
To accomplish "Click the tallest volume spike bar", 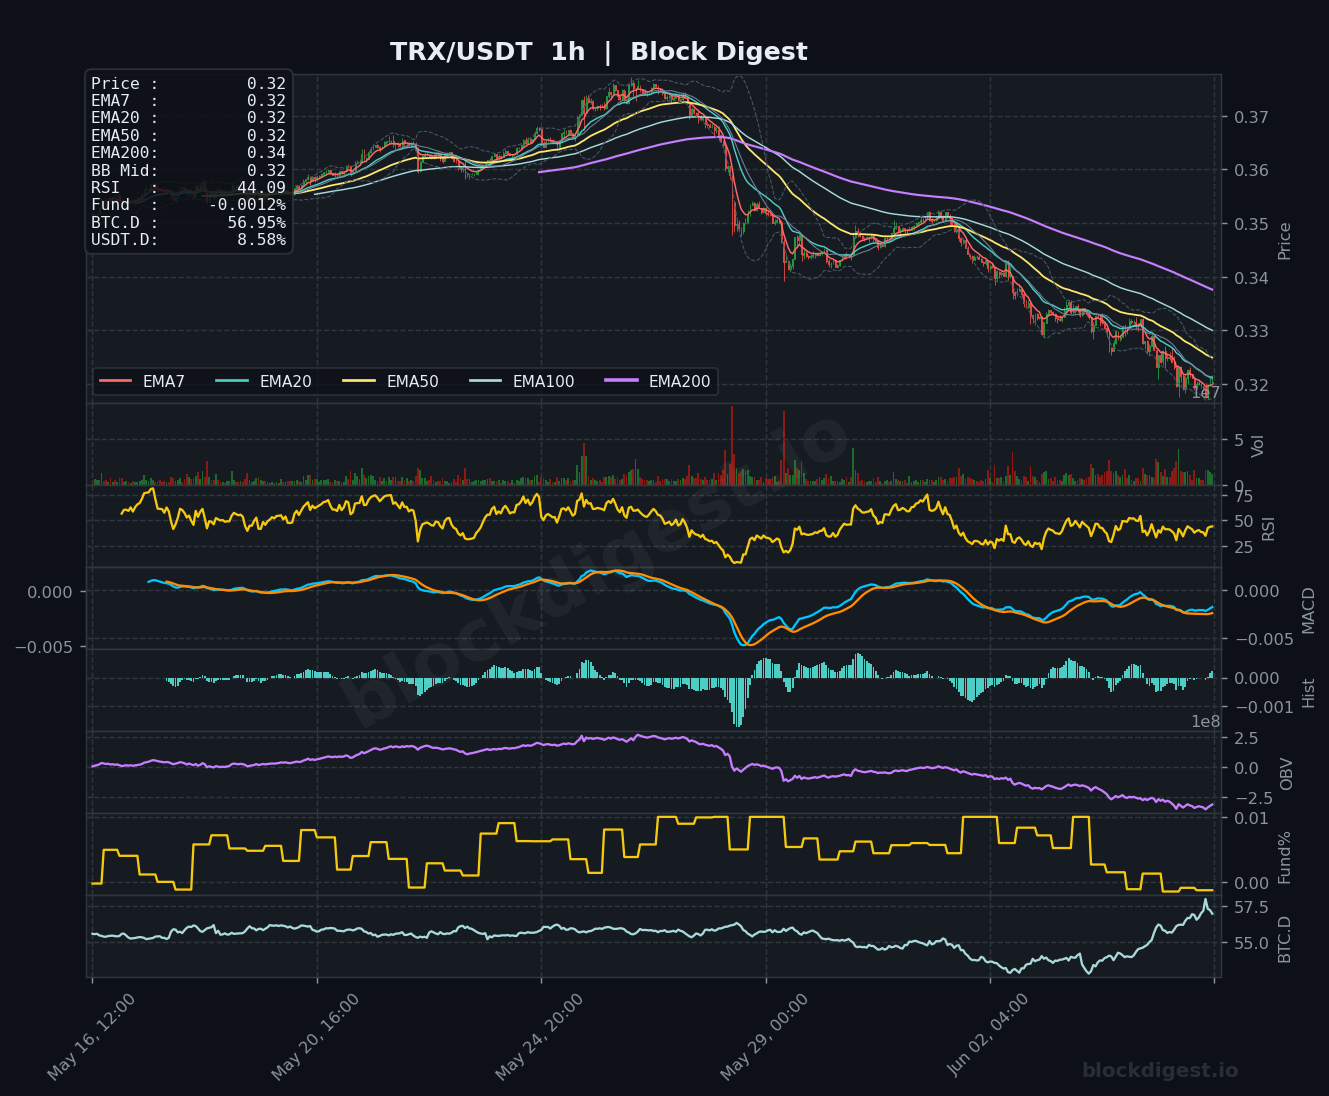I will coord(732,445).
